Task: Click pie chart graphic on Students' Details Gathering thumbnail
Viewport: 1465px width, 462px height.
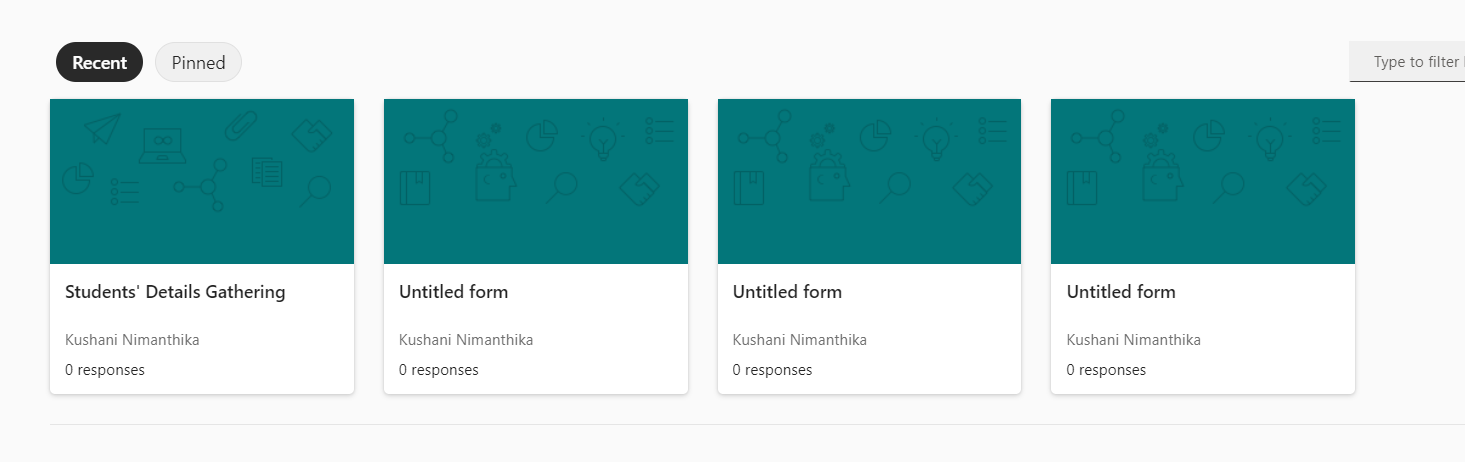Action: tap(77, 179)
